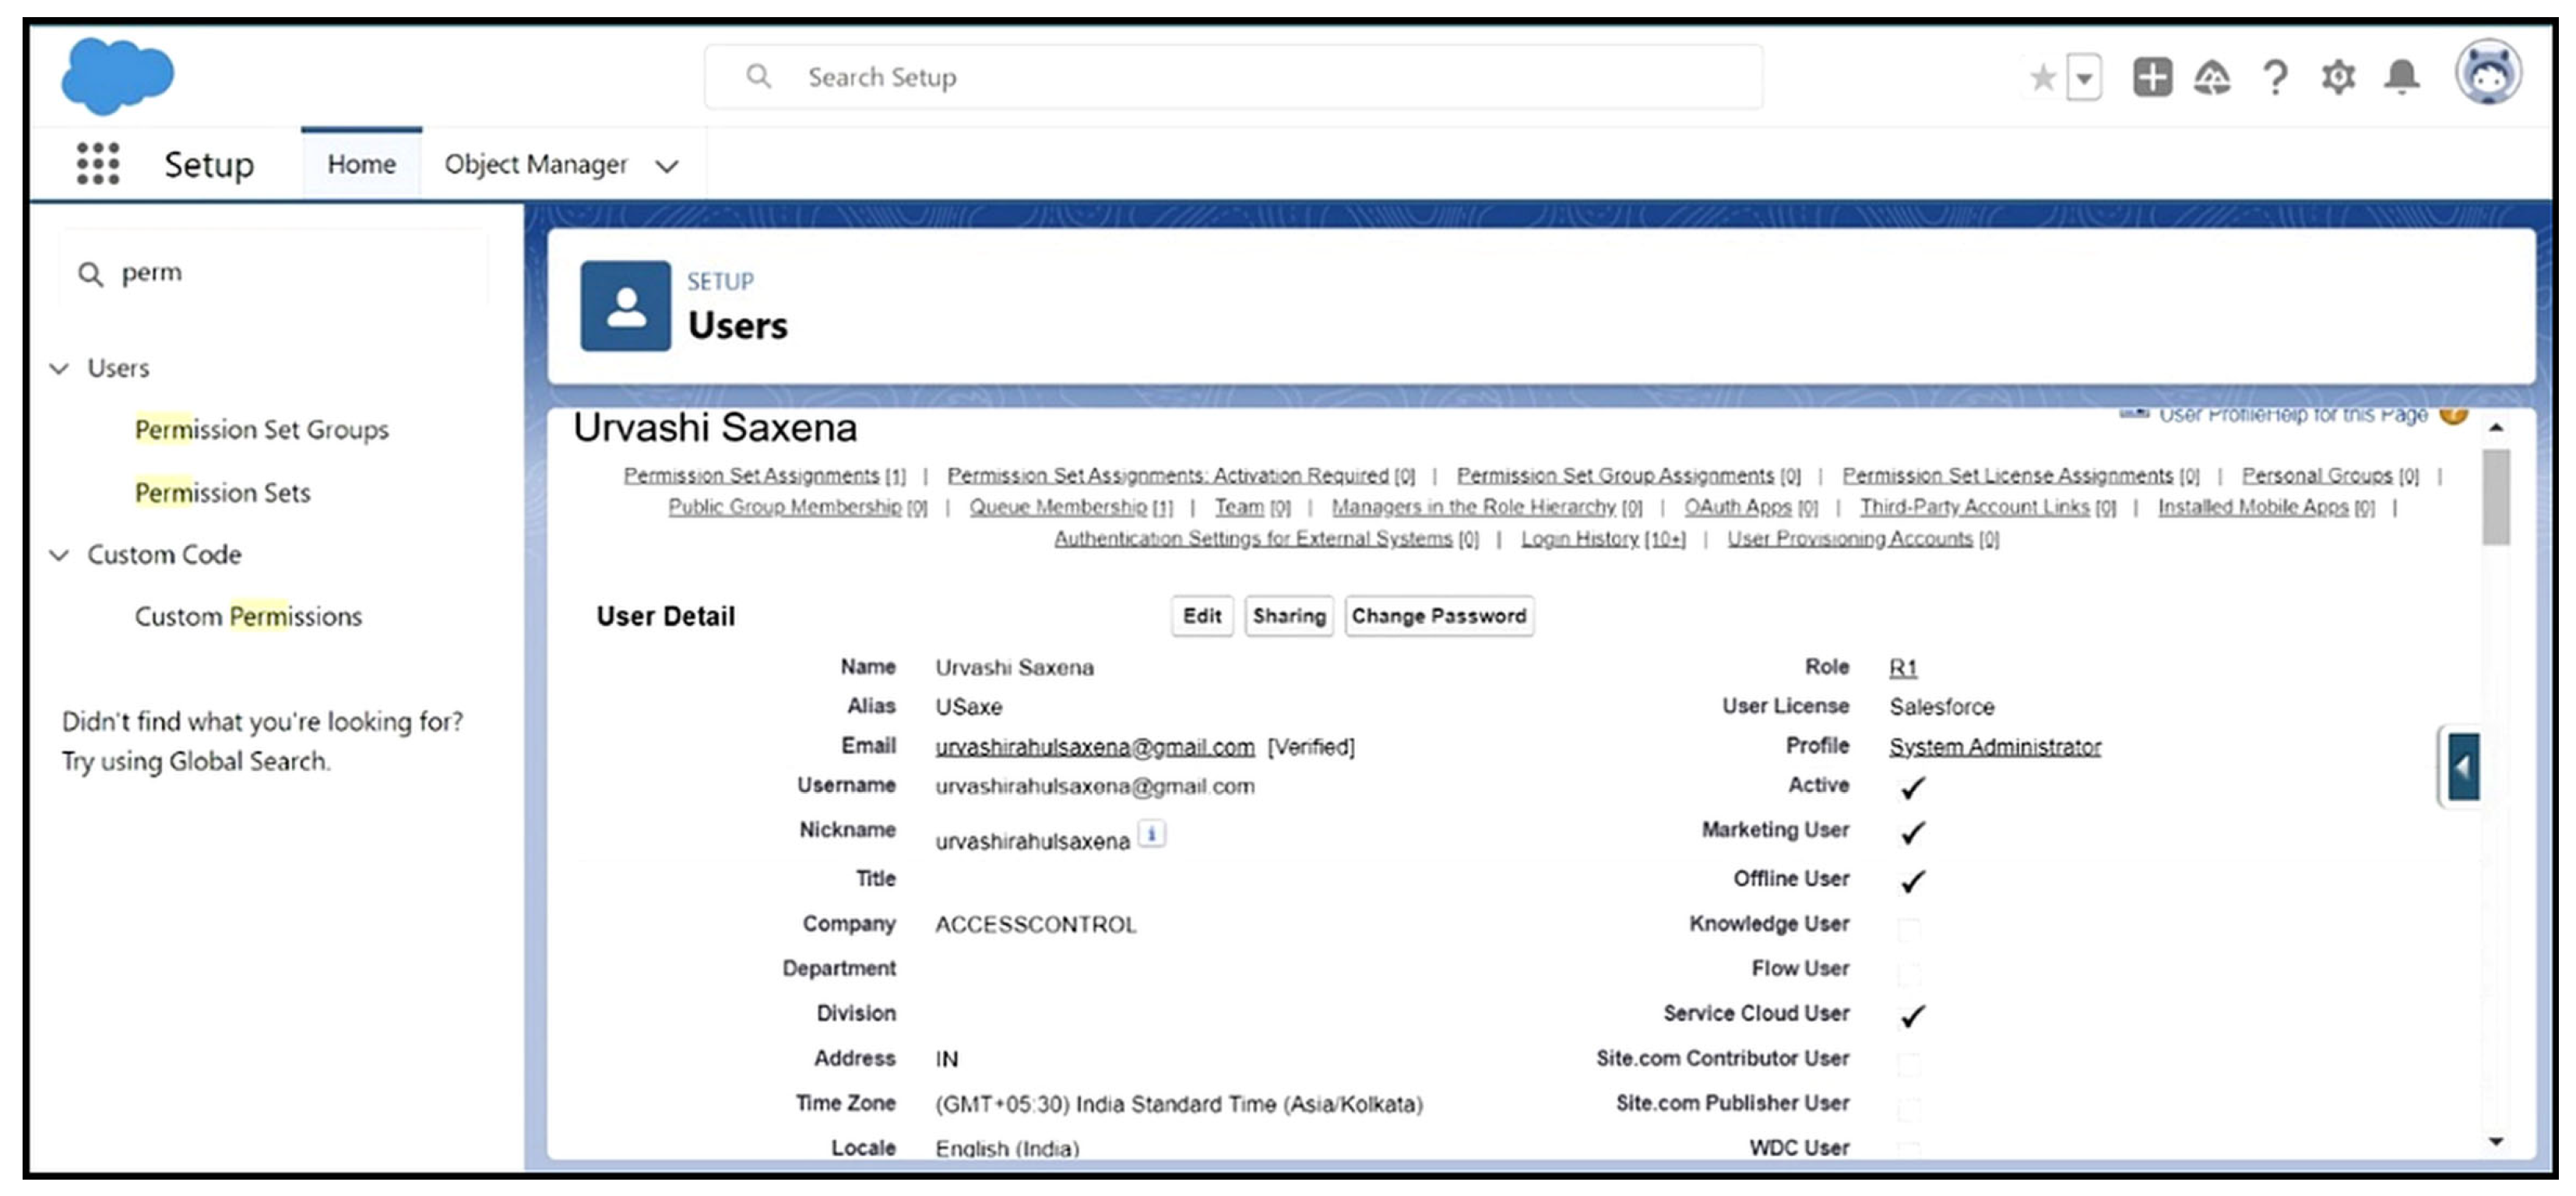Open Object Manager tab dropdown chevron
This screenshot has height=1196, width=2576.
[667, 166]
